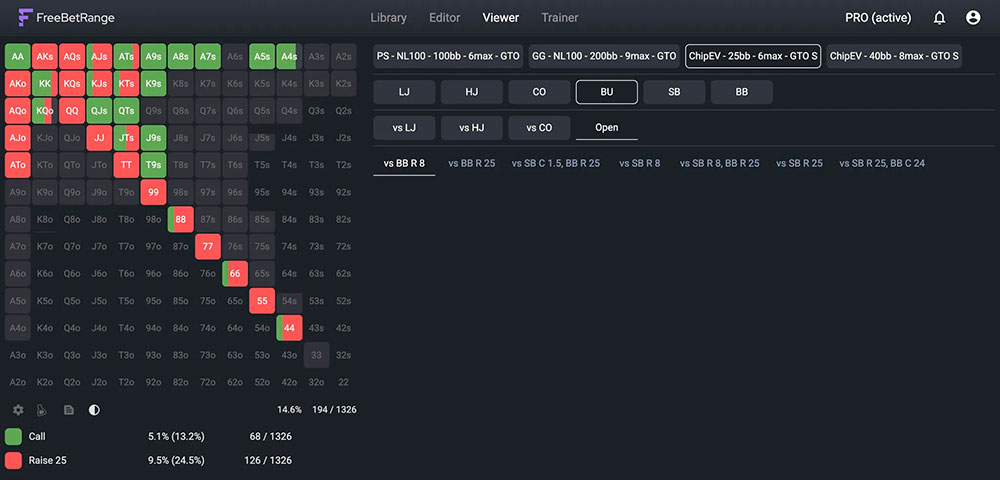This screenshot has width=1000, height=480.
Task: Choose the SB position button
Action: (x=674, y=92)
